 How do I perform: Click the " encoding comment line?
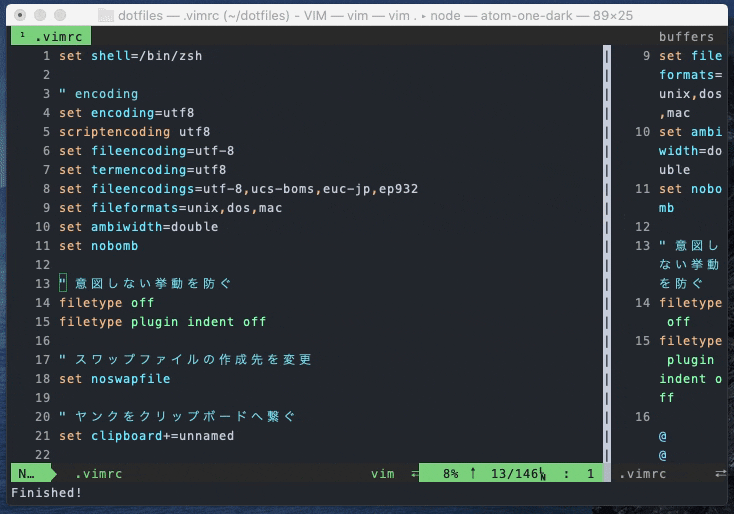tap(98, 94)
